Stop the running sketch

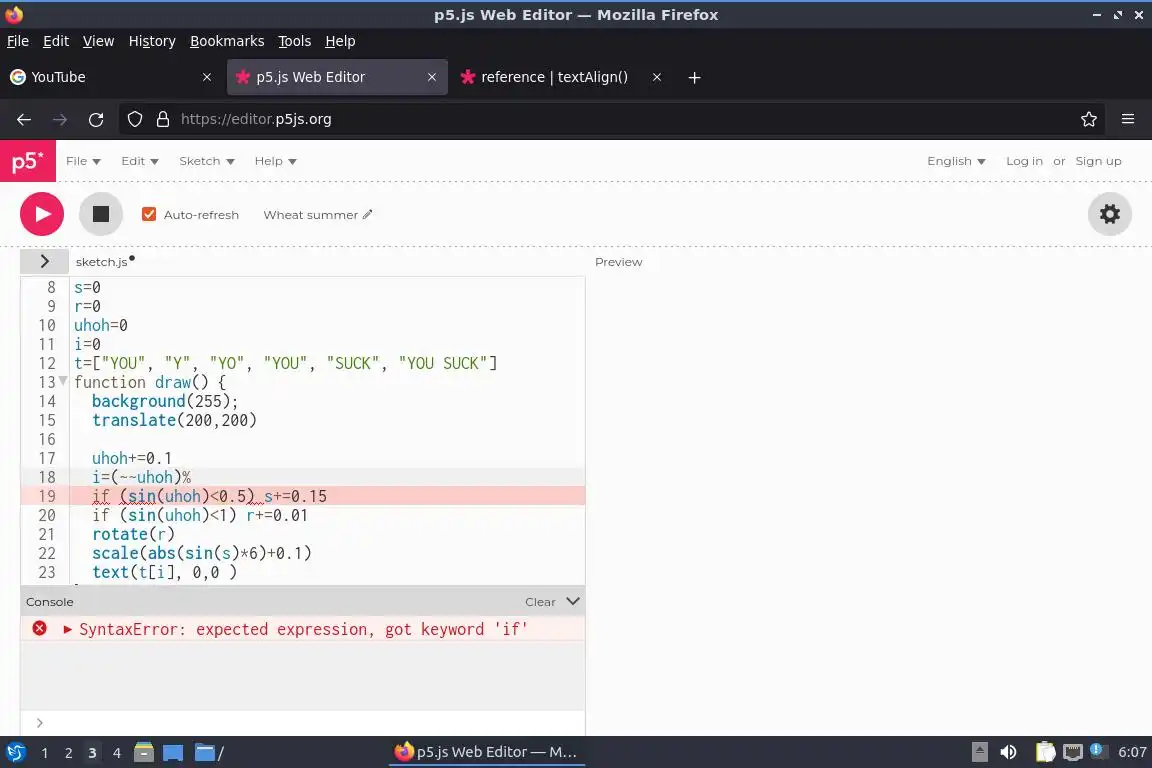[101, 214]
